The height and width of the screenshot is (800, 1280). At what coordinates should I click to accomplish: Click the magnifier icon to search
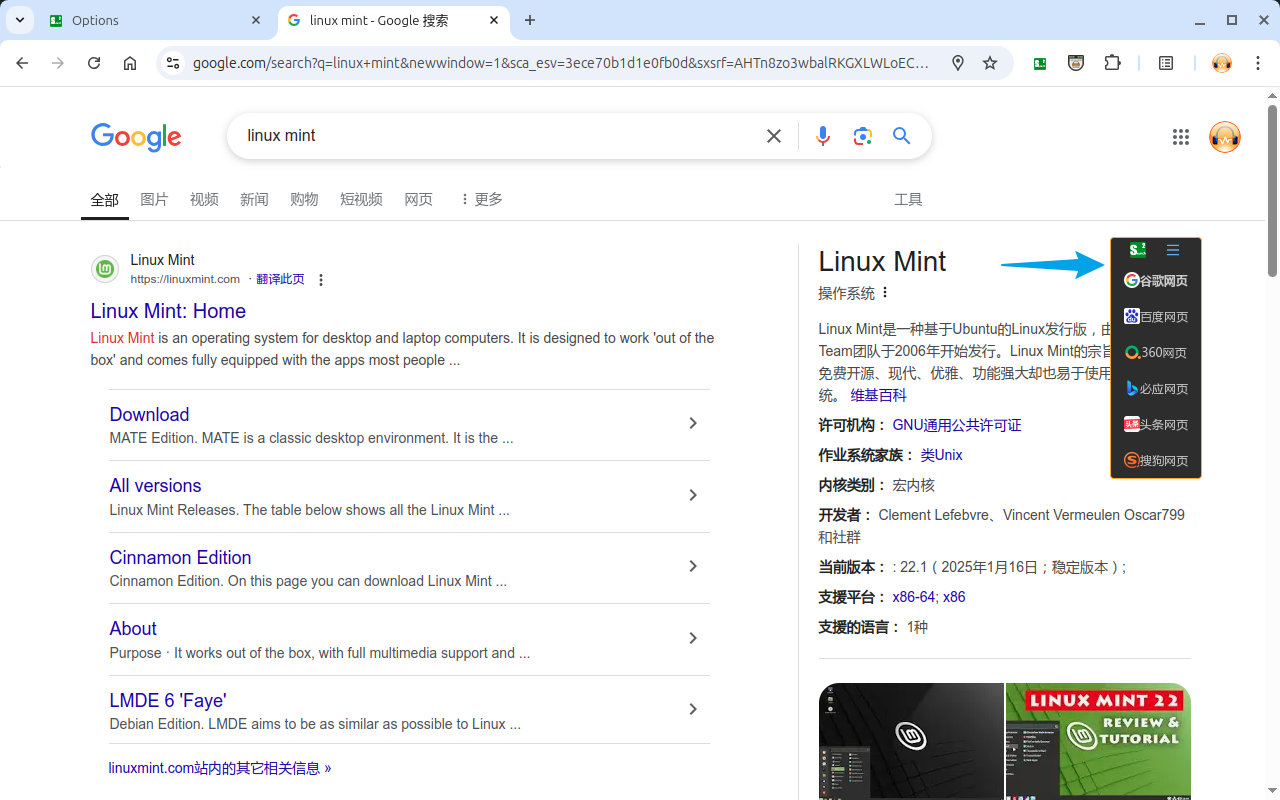click(x=901, y=136)
